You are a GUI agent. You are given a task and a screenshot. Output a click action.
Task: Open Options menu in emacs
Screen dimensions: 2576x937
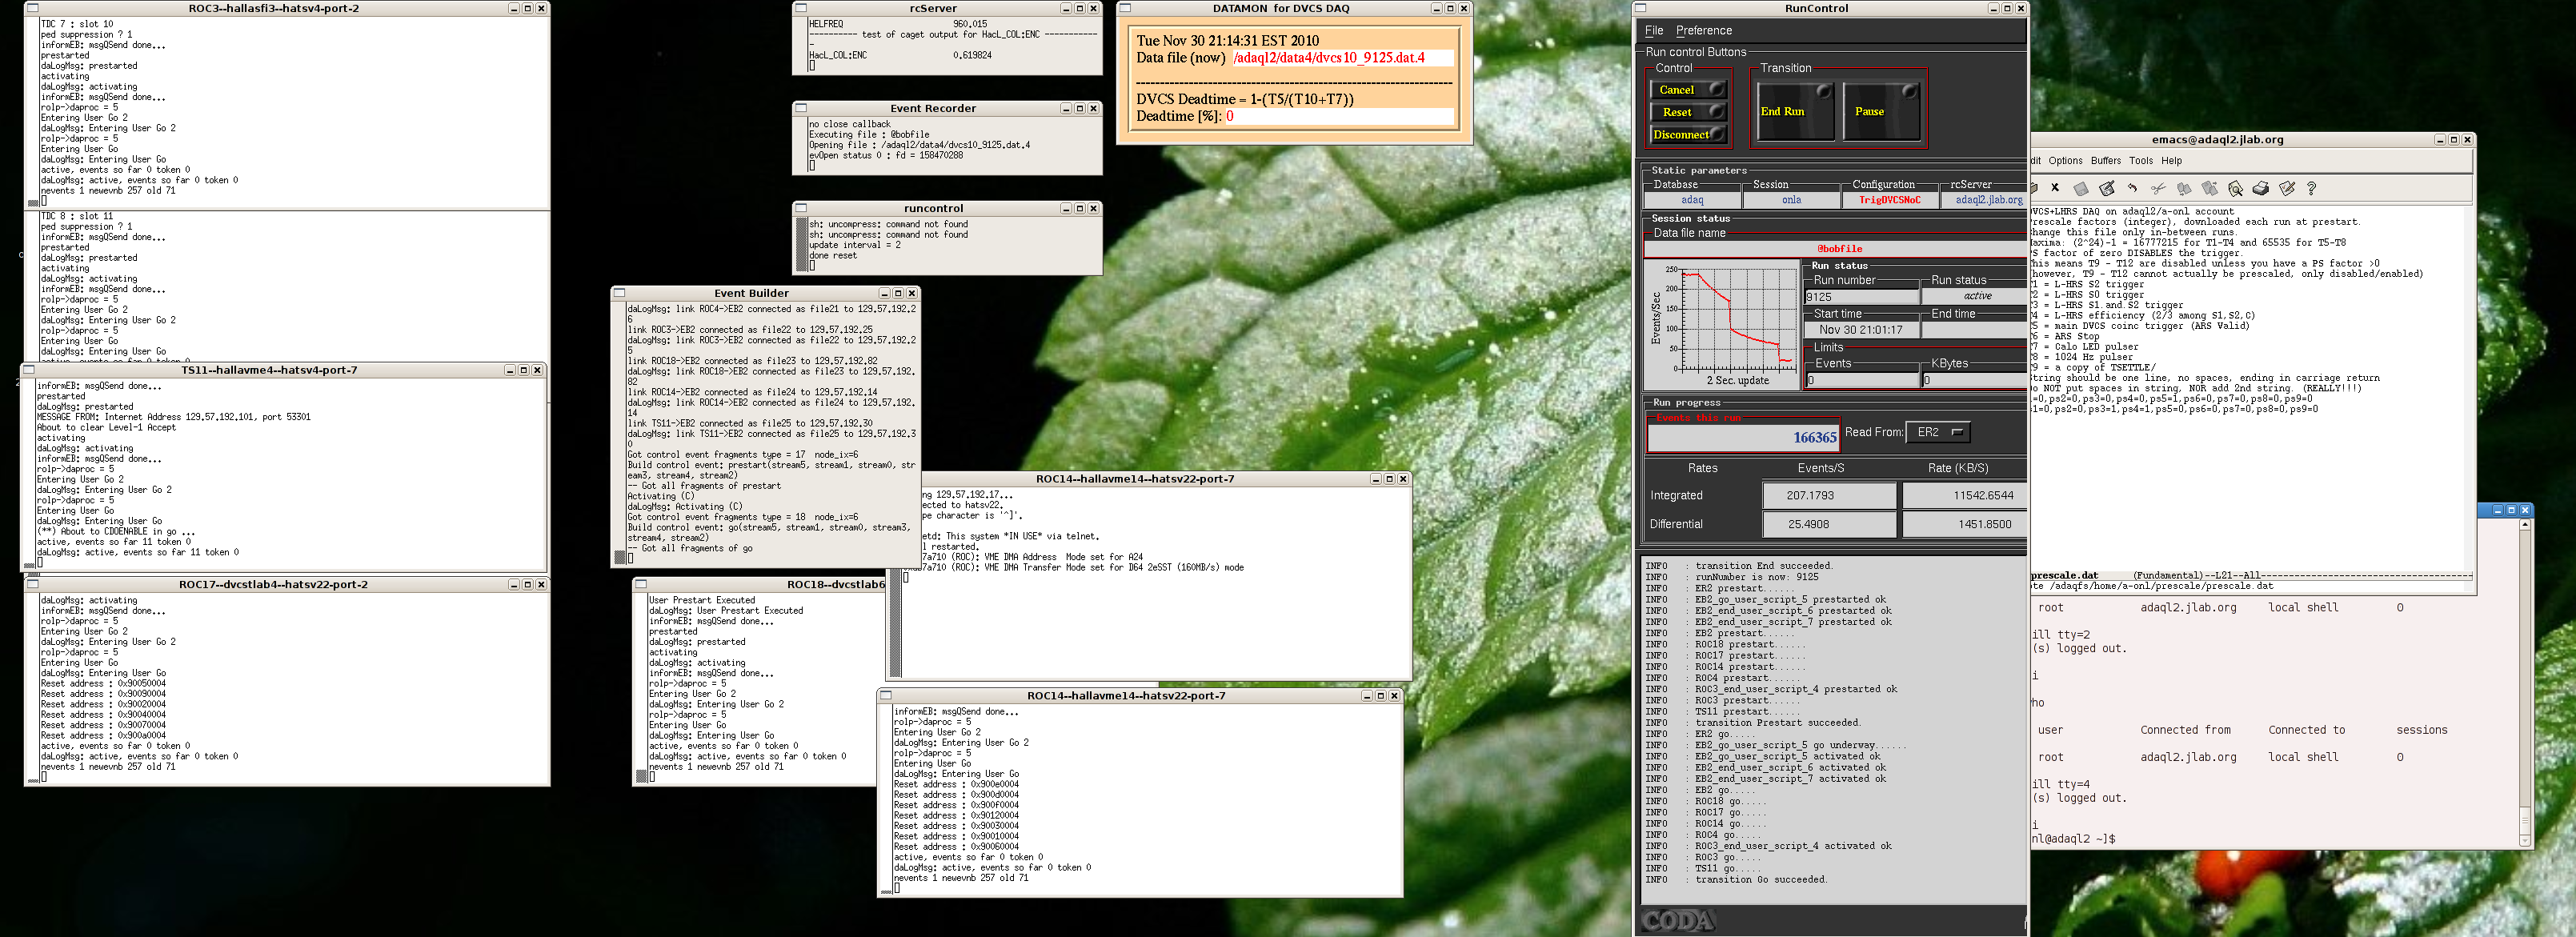point(2065,160)
